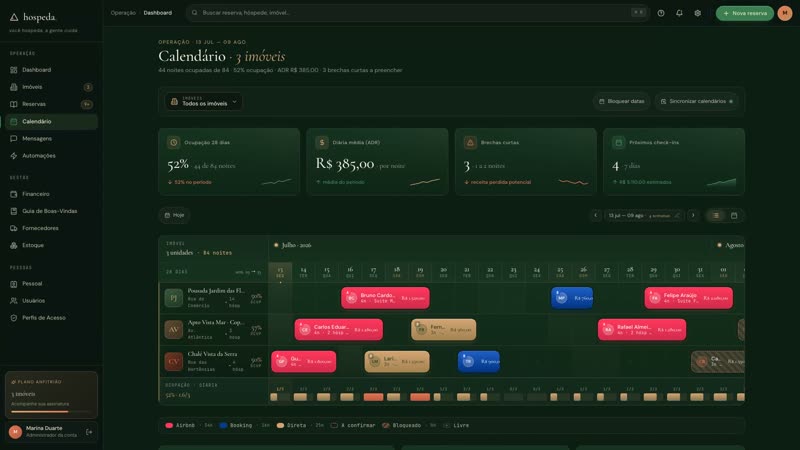Open the Fern... direct booking block
The width and height of the screenshot is (800, 450).
click(443, 330)
